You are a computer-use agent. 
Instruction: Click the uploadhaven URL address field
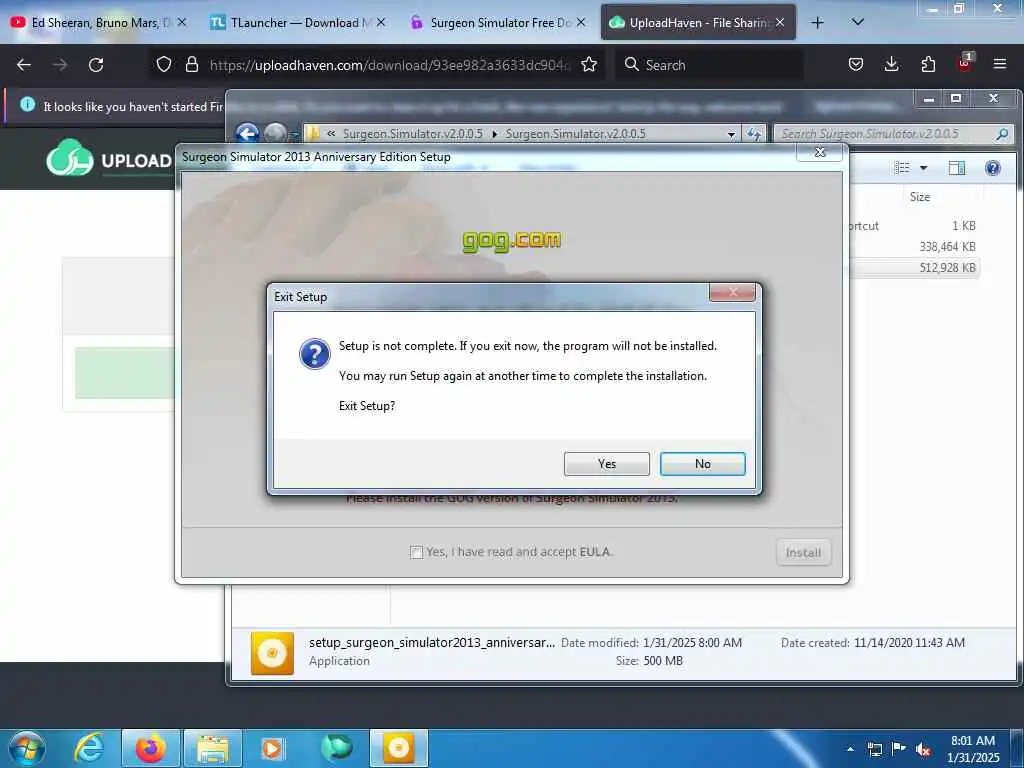(x=390, y=65)
